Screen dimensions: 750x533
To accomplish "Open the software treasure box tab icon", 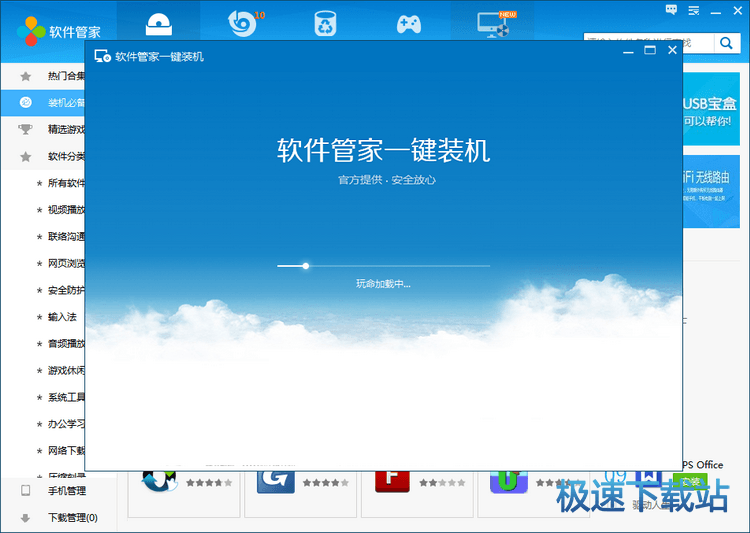I will pos(159,24).
